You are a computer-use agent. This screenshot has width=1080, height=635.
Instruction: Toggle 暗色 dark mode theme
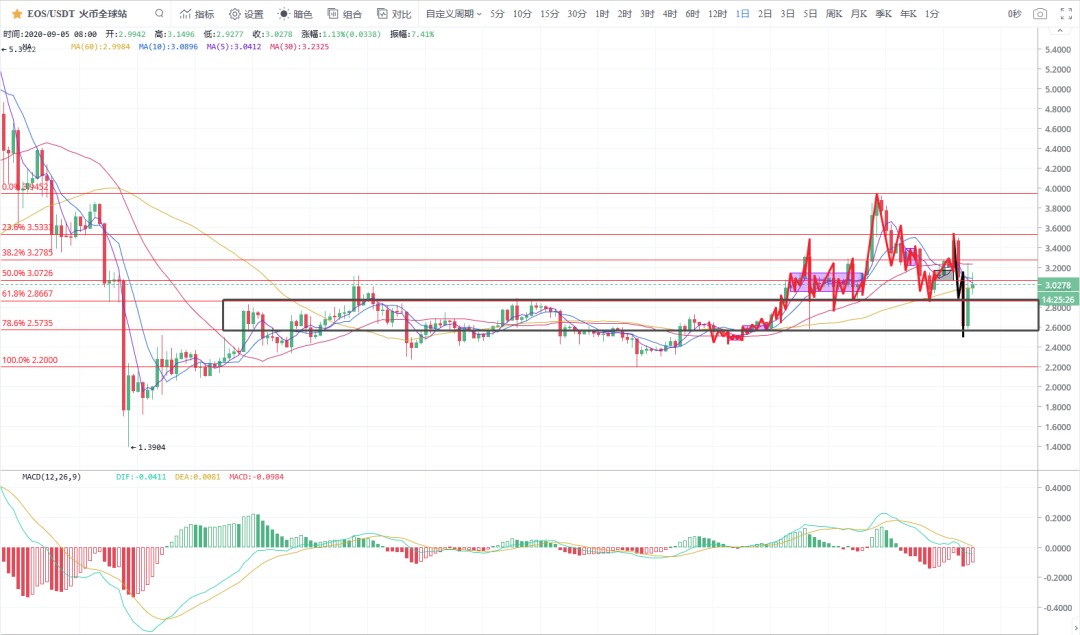[295, 14]
